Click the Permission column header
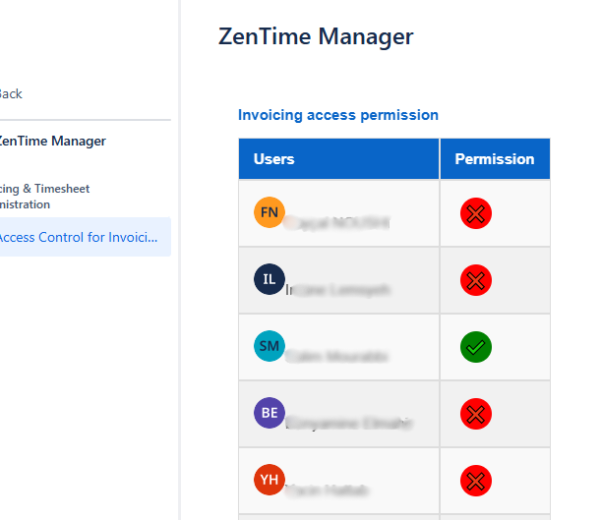 pos(495,159)
